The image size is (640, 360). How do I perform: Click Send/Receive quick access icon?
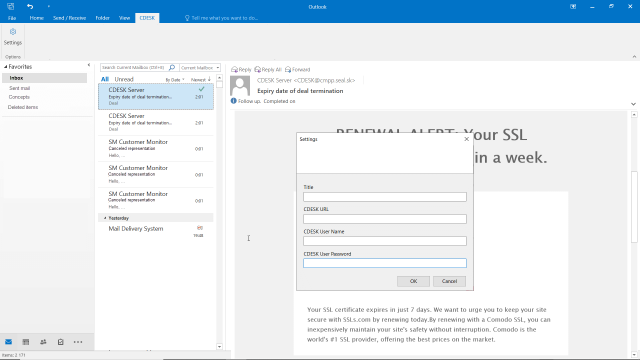pyautogui.click(x=11, y=7)
